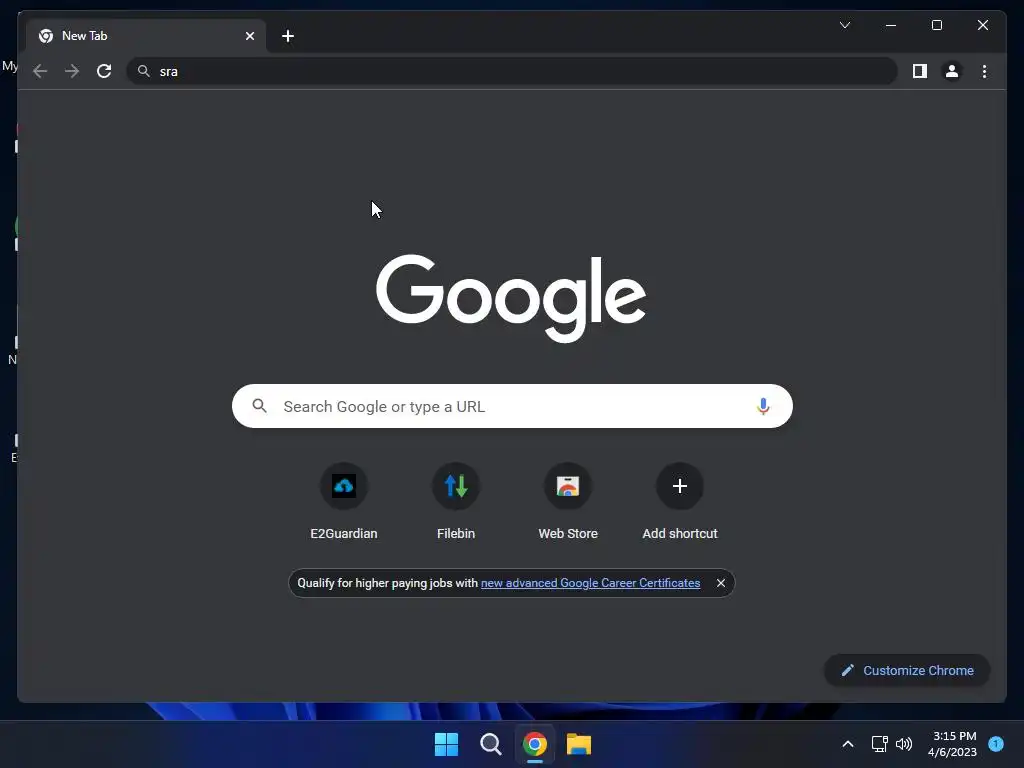The width and height of the screenshot is (1024, 768).
Task: Click Chrome icon in taskbar
Action: (x=534, y=744)
